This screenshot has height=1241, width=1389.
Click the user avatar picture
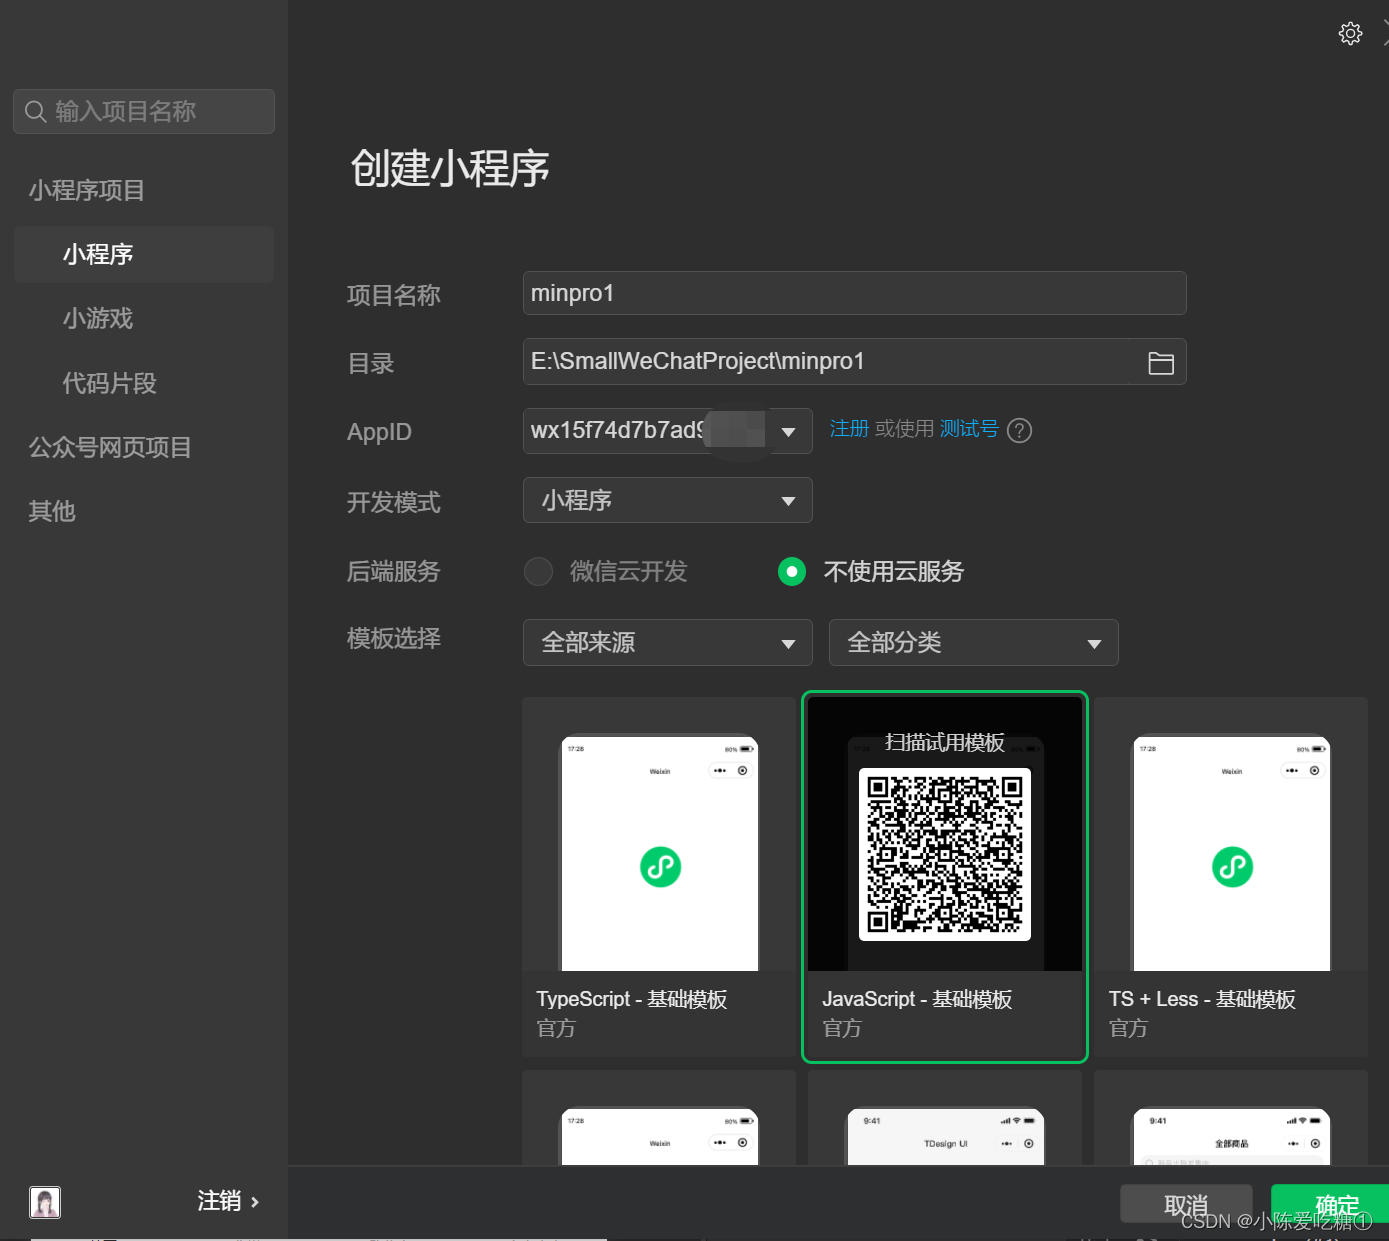(x=45, y=1202)
